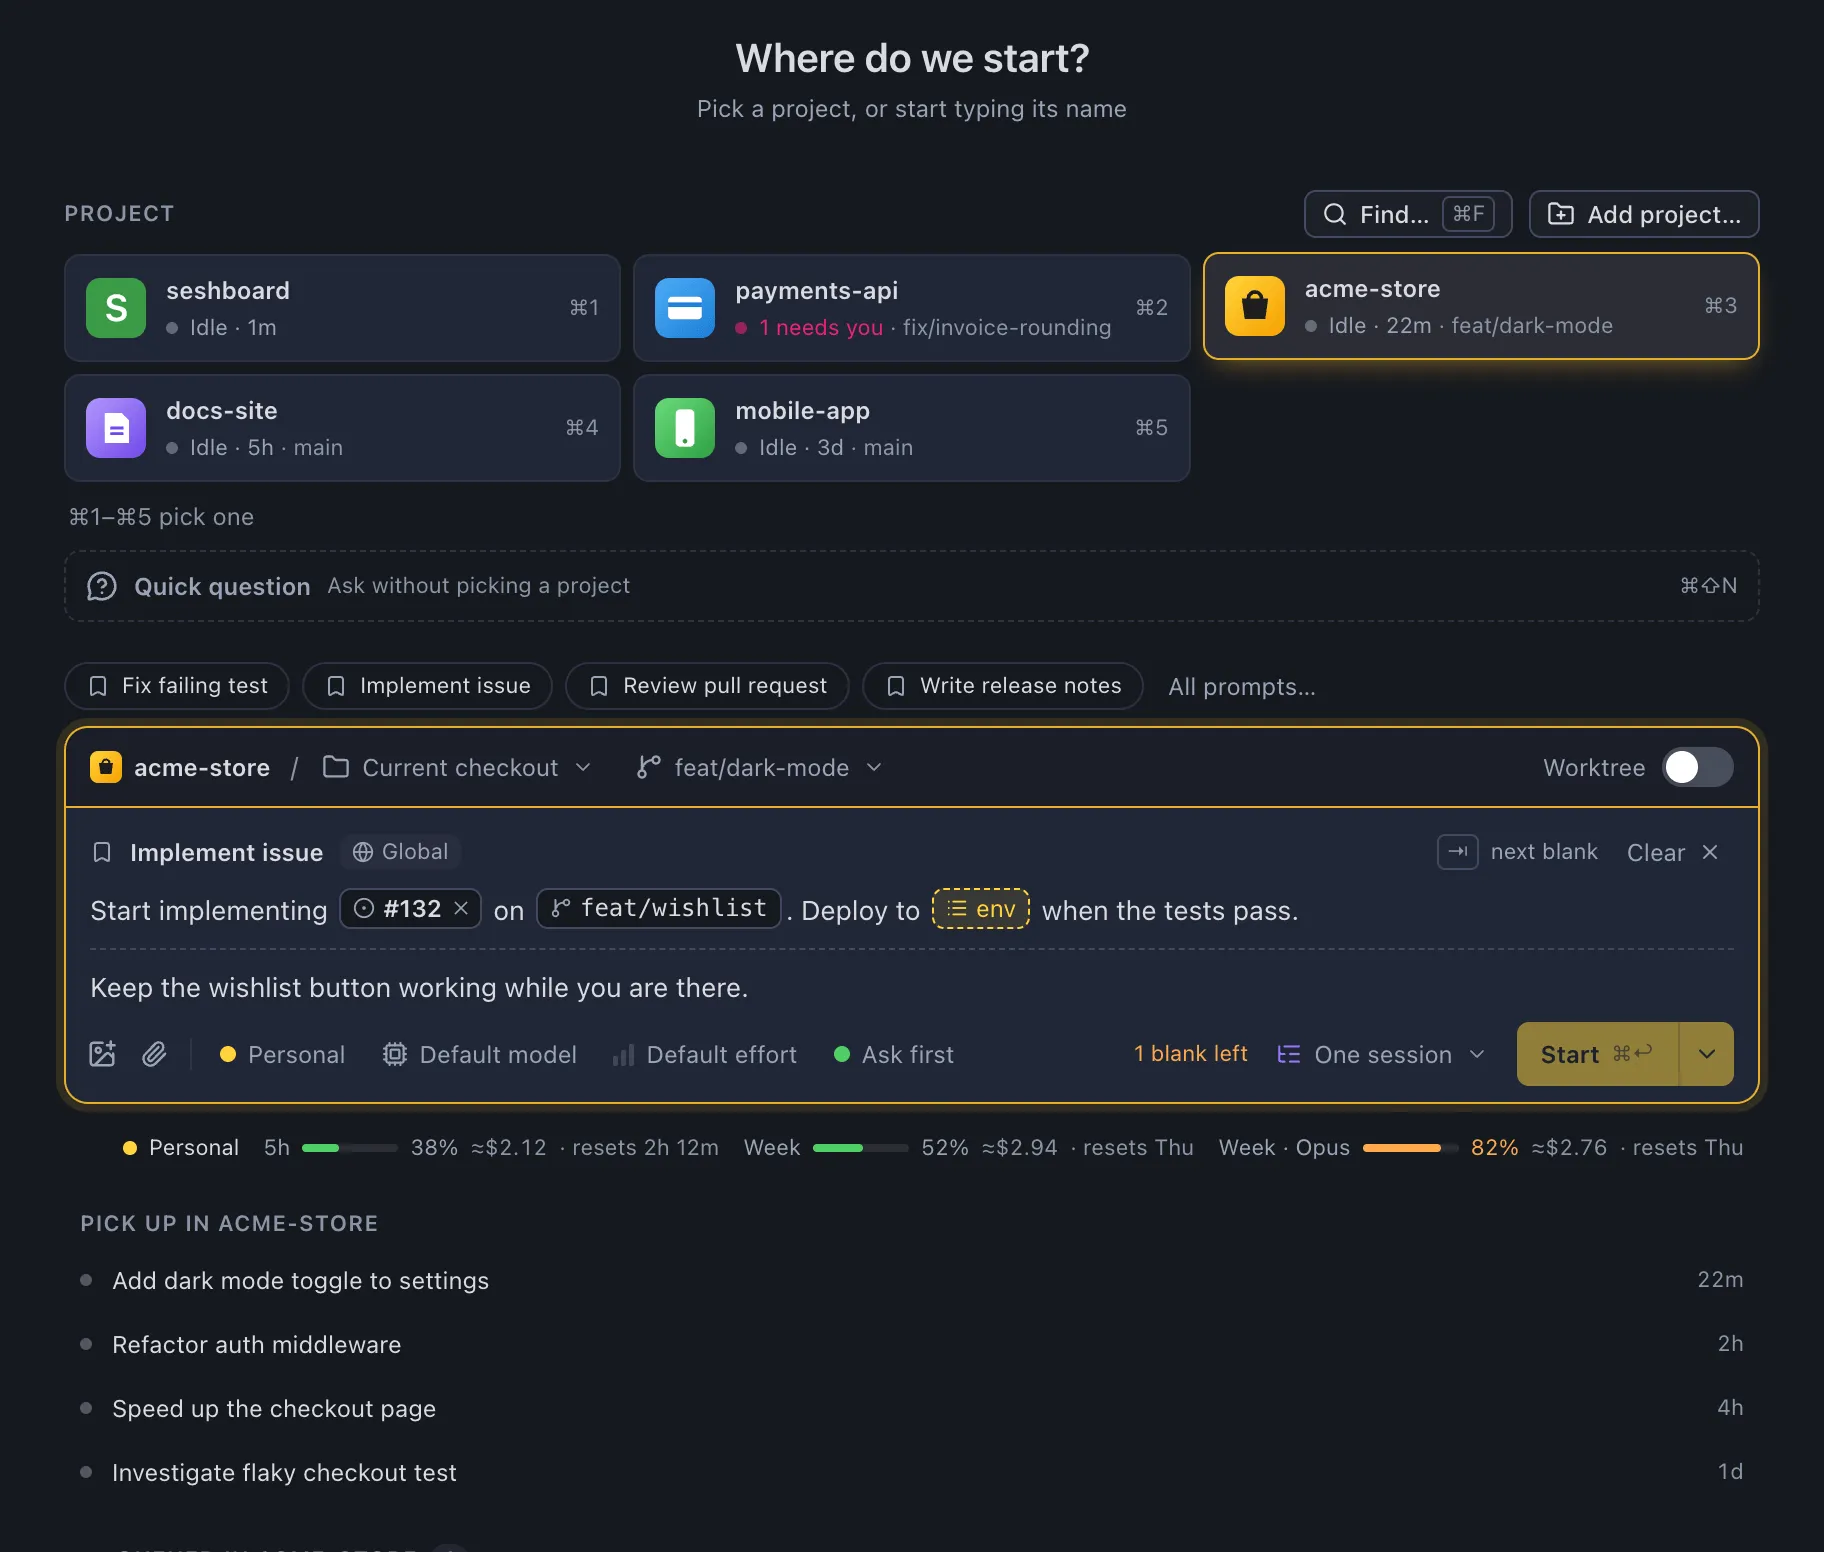
Task: Click the Find project button
Action: click(1408, 214)
